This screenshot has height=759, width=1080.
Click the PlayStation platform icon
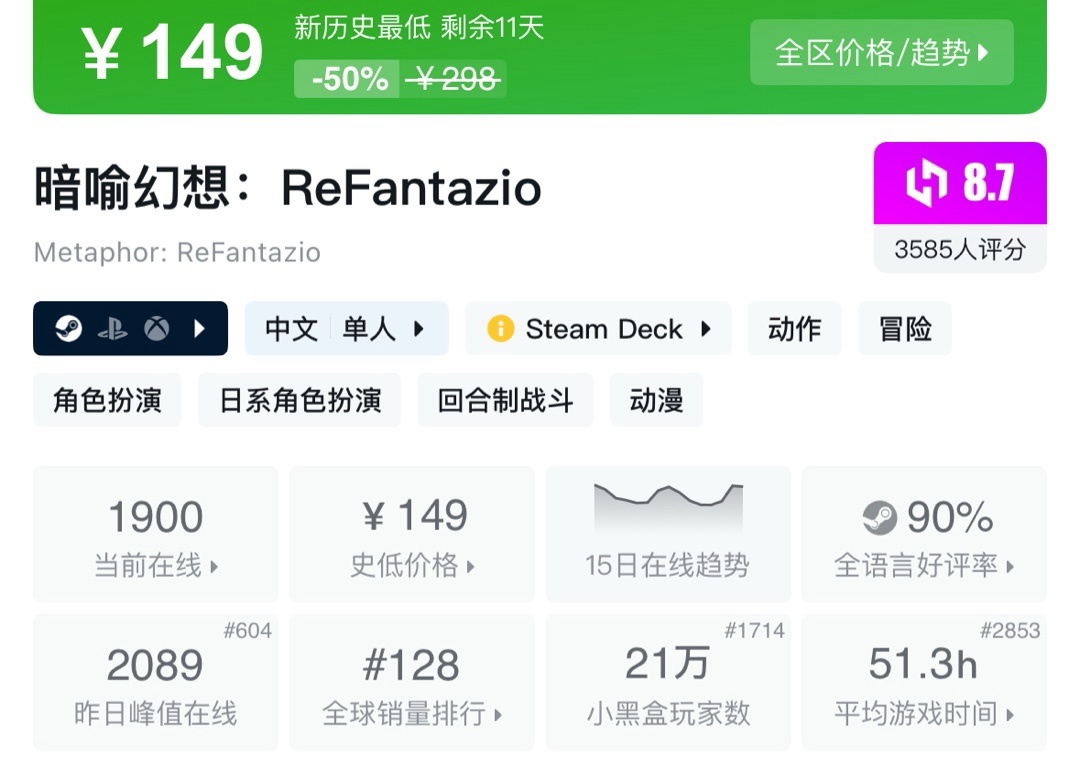[x=112, y=329]
